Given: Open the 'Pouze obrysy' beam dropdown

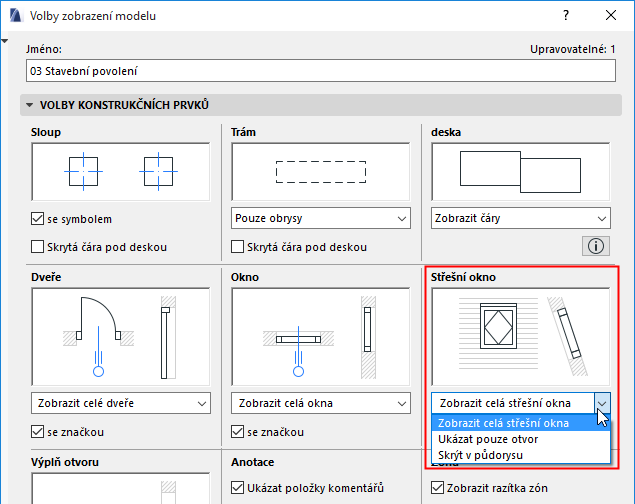Looking at the screenshot, I should pos(320,218).
